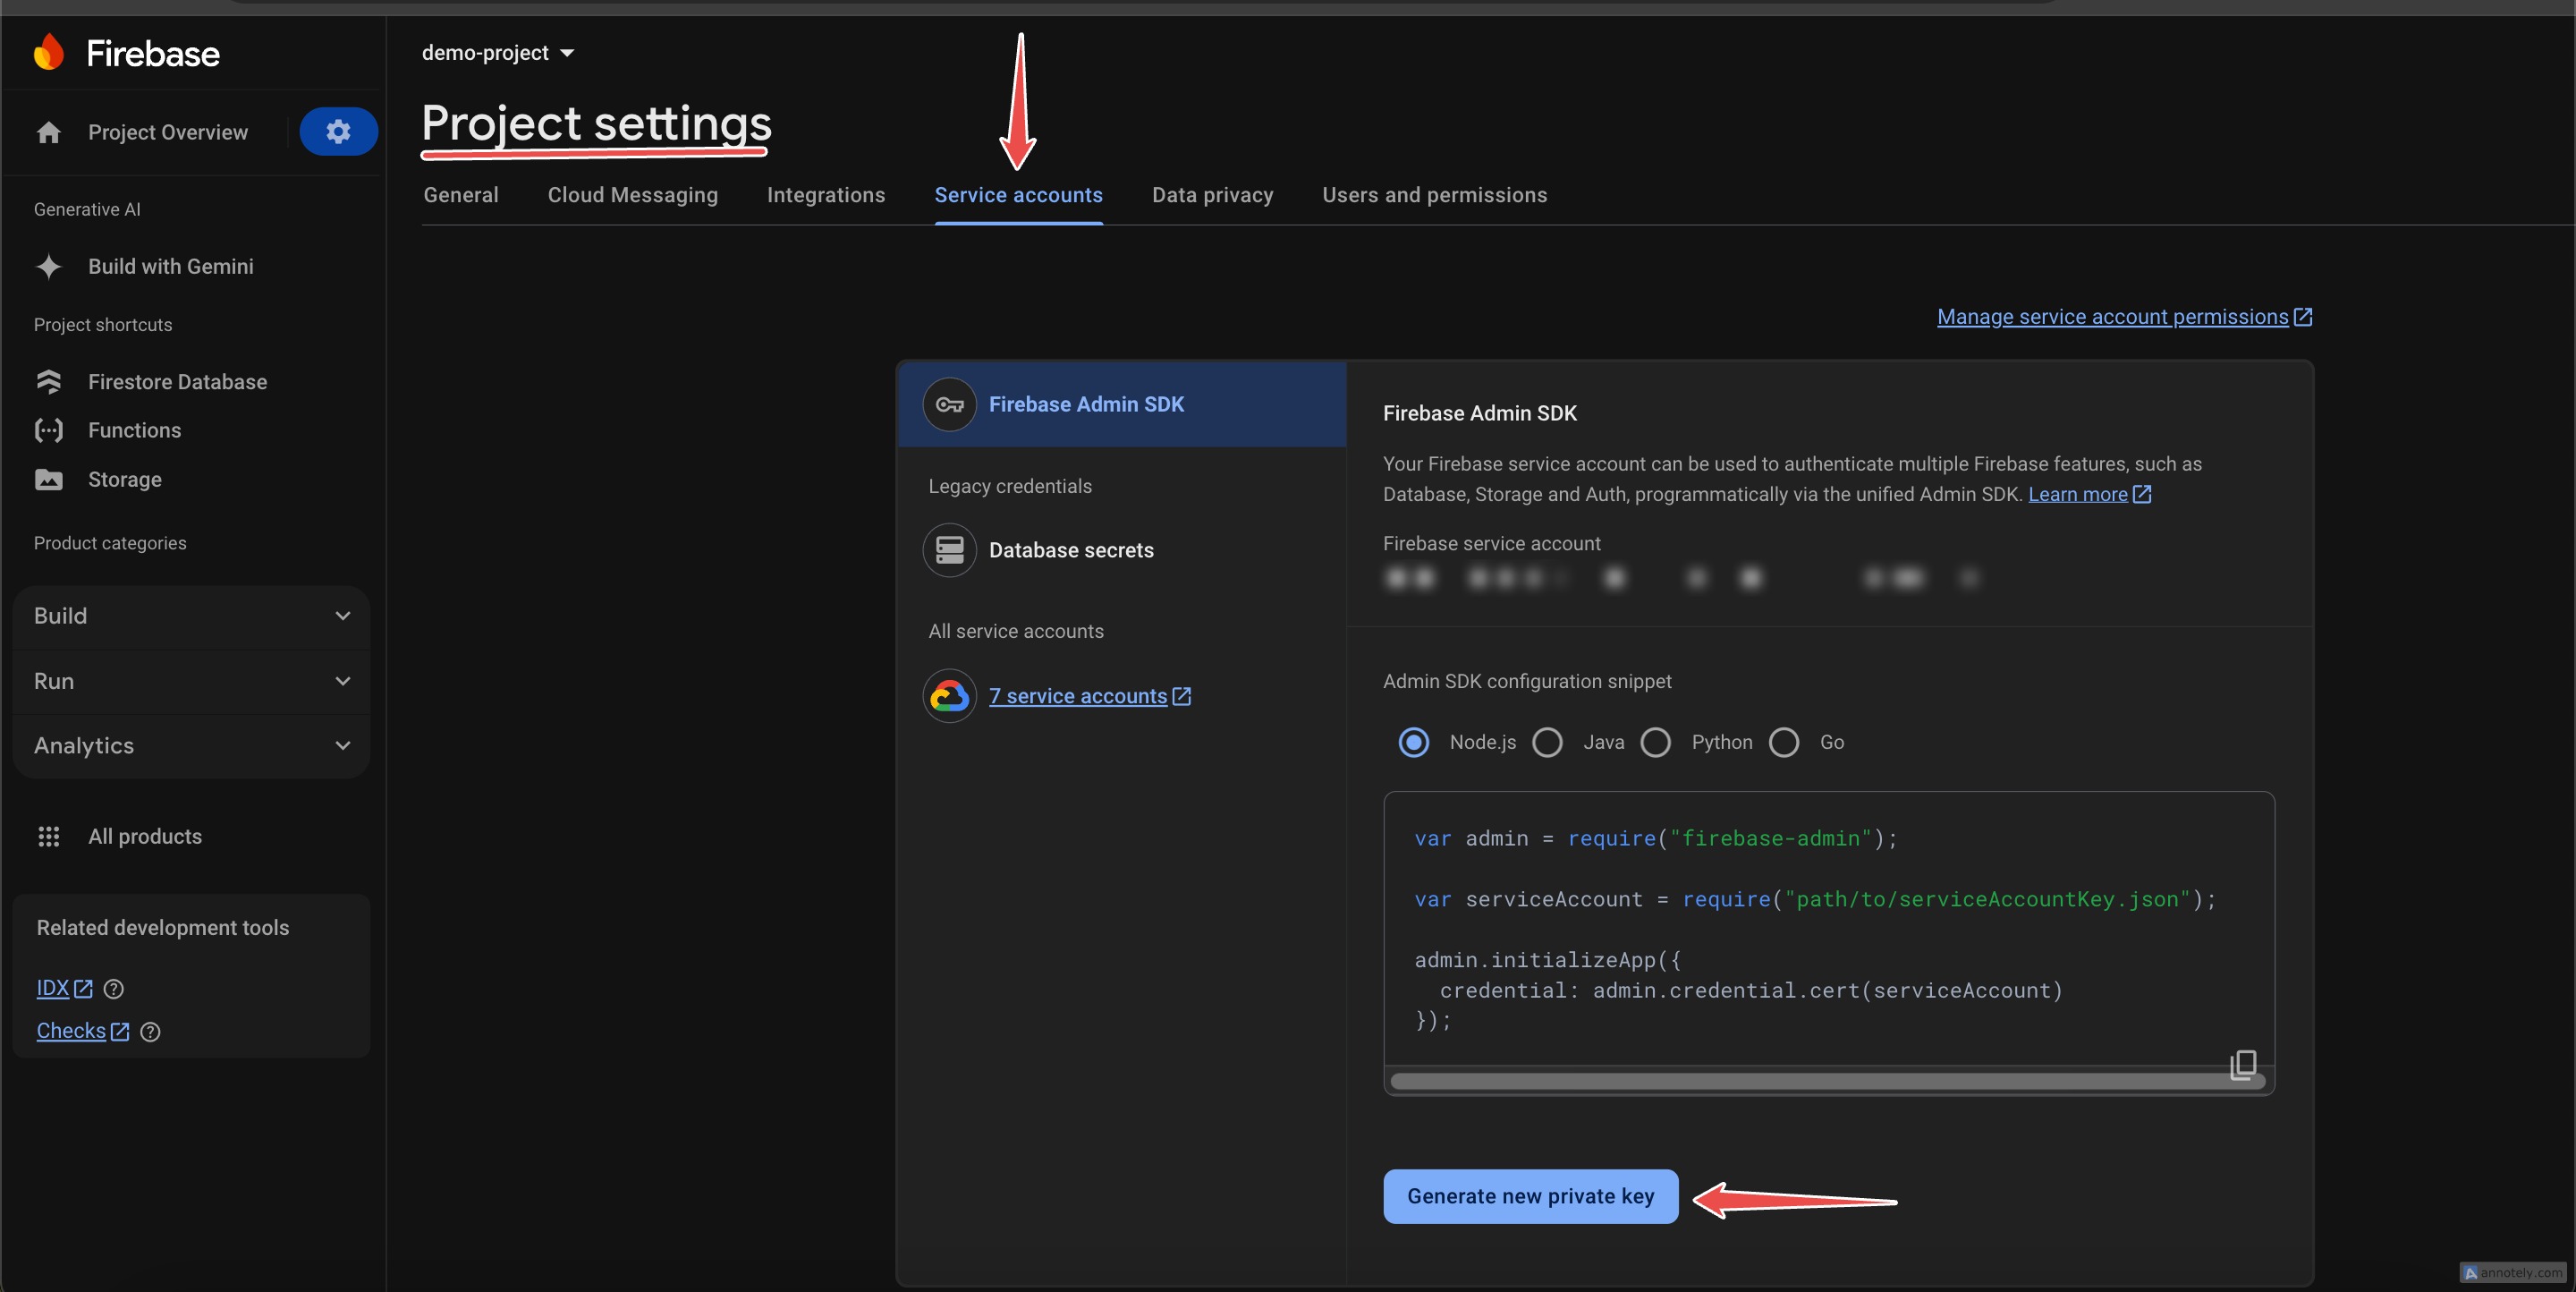Open Build with Gemini sparkle icon
The image size is (2576, 1292).
click(48, 266)
